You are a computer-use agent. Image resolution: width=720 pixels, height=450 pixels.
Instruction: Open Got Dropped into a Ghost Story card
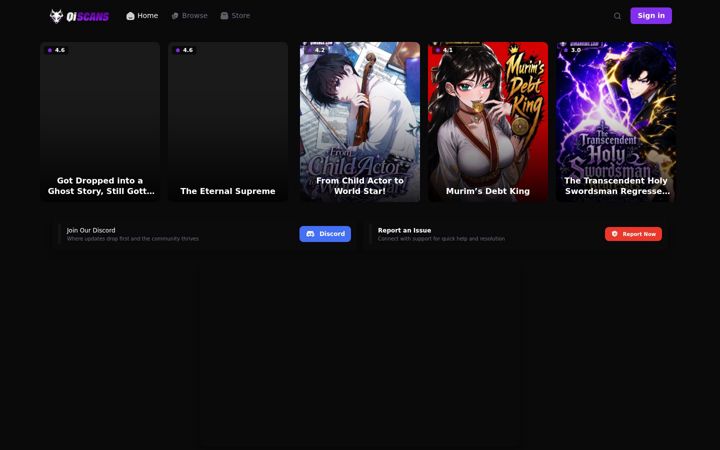click(100, 122)
